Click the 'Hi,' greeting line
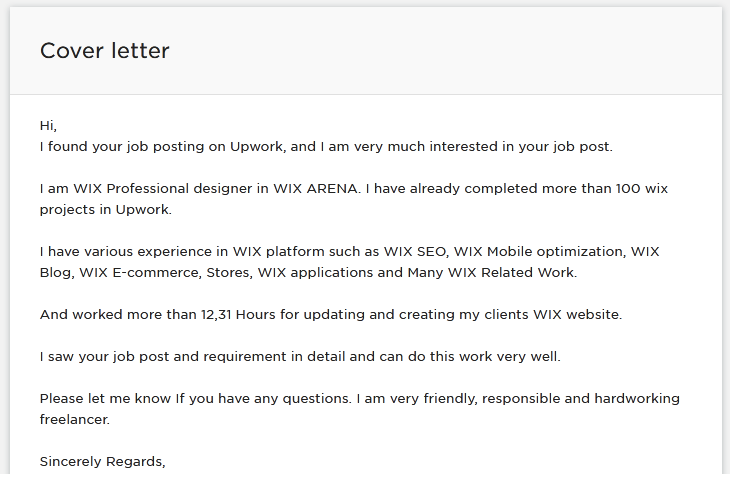The width and height of the screenshot is (730, 492). [48, 126]
